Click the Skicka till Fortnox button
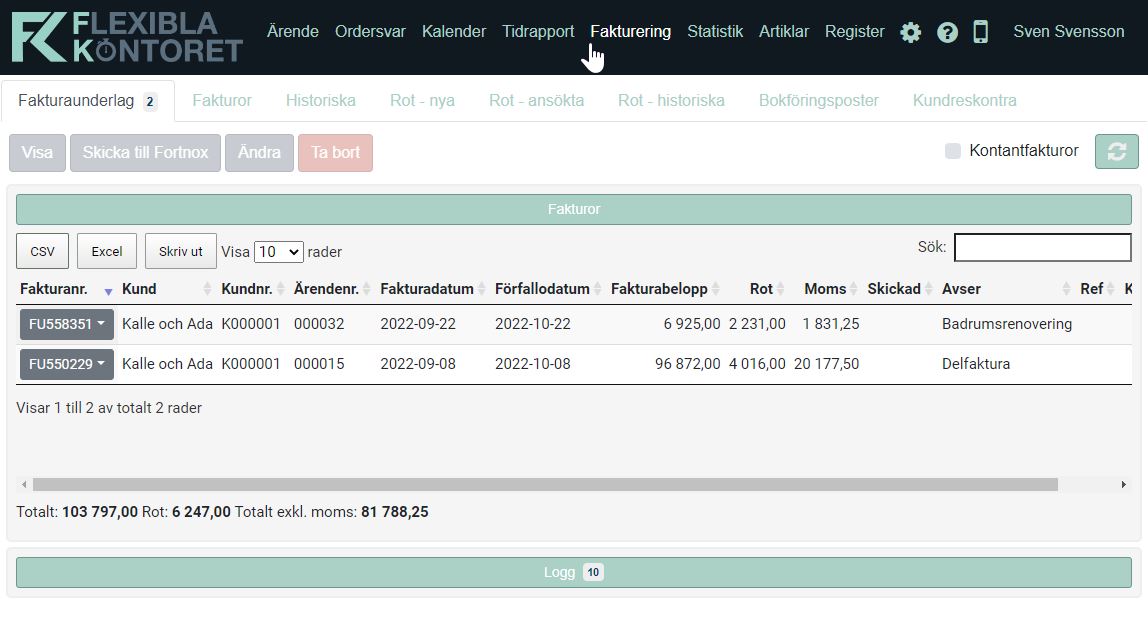The height and width of the screenshot is (631, 1148). point(145,152)
